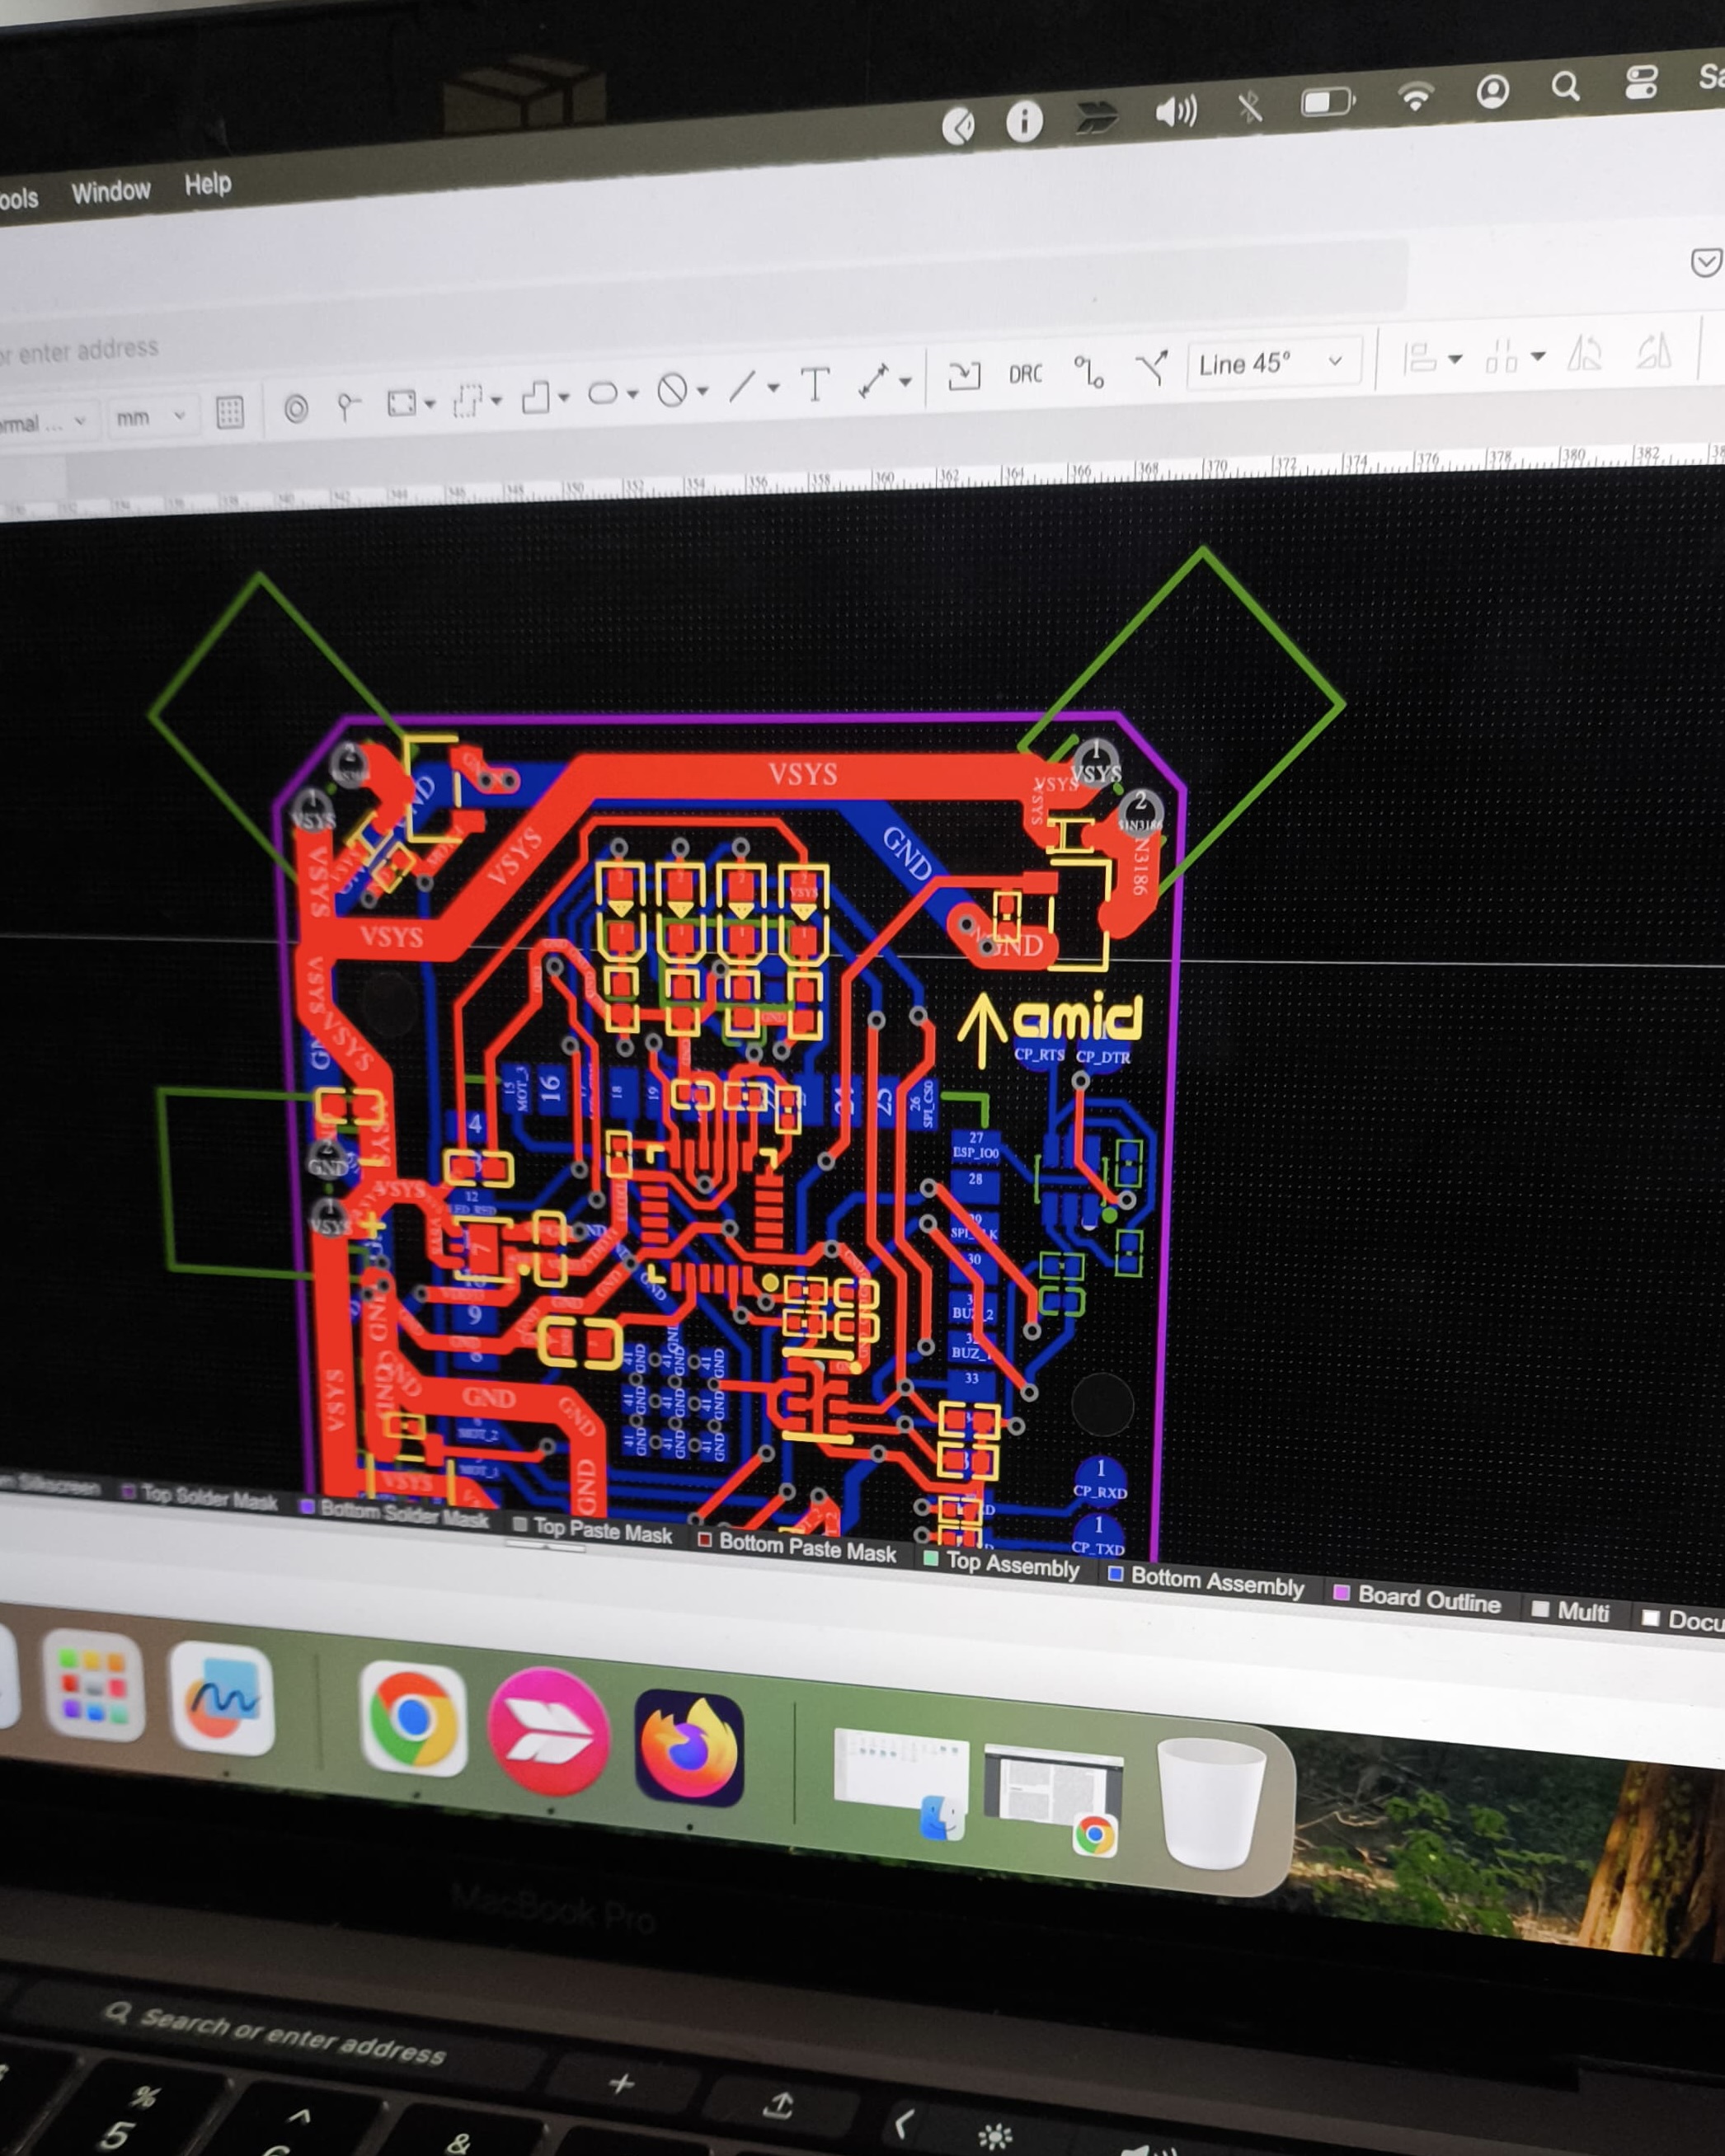The image size is (1725, 2156).
Task: Click the differential pair routing icon
Action: point(1152,368)
